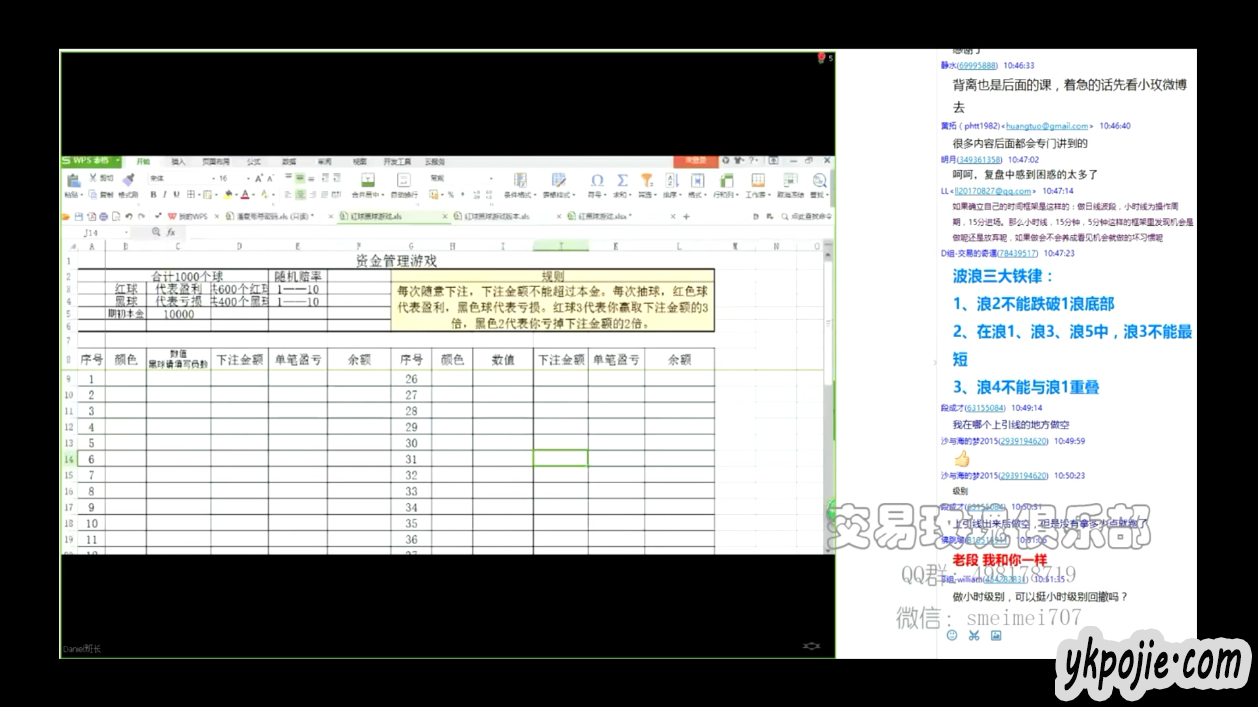Toggle underline formatting
Viewport: 1258px width, 707px height.
coord(177,195)
